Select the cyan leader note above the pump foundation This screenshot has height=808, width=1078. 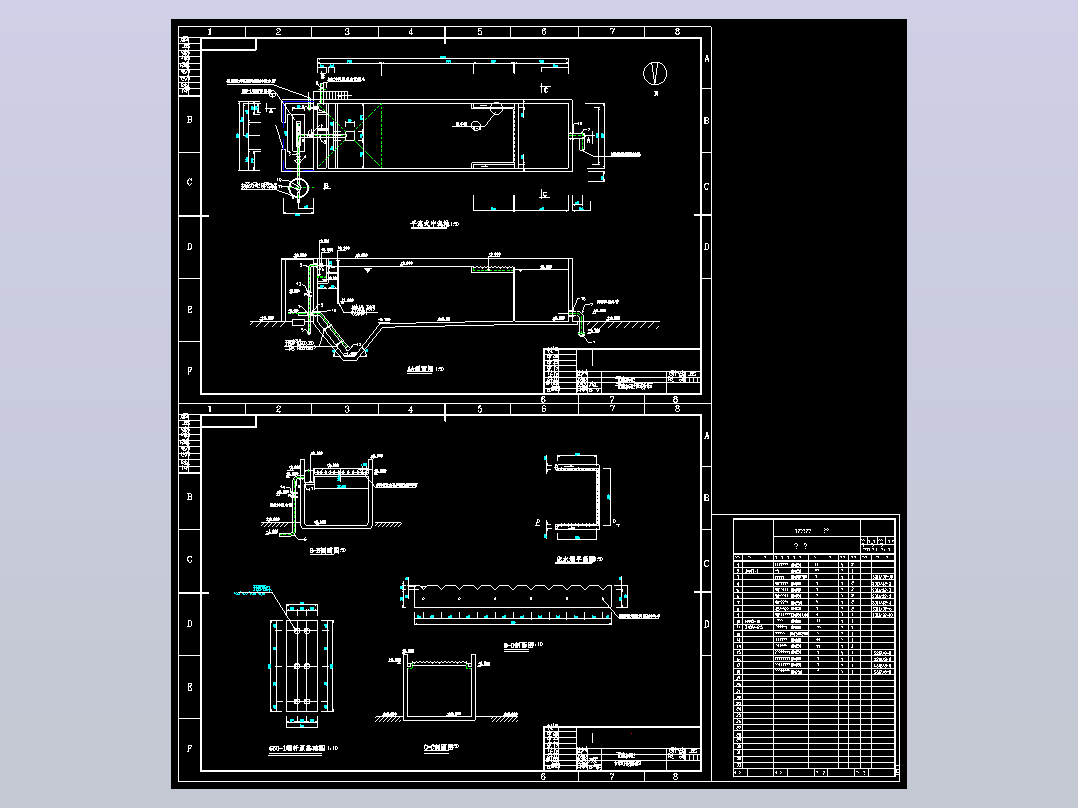(252, 590)
